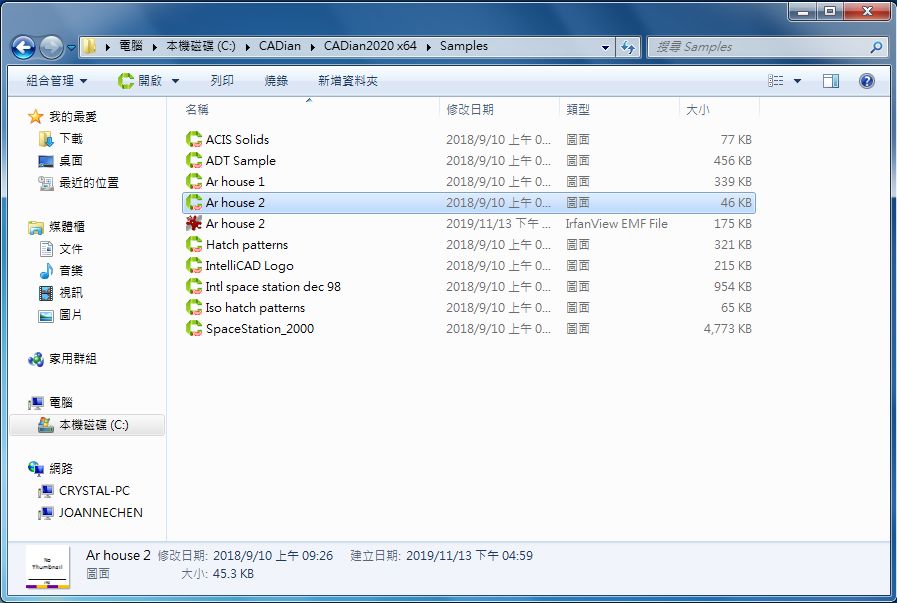
Task: Open 視訊 library in sidebar
Action: 62,293
